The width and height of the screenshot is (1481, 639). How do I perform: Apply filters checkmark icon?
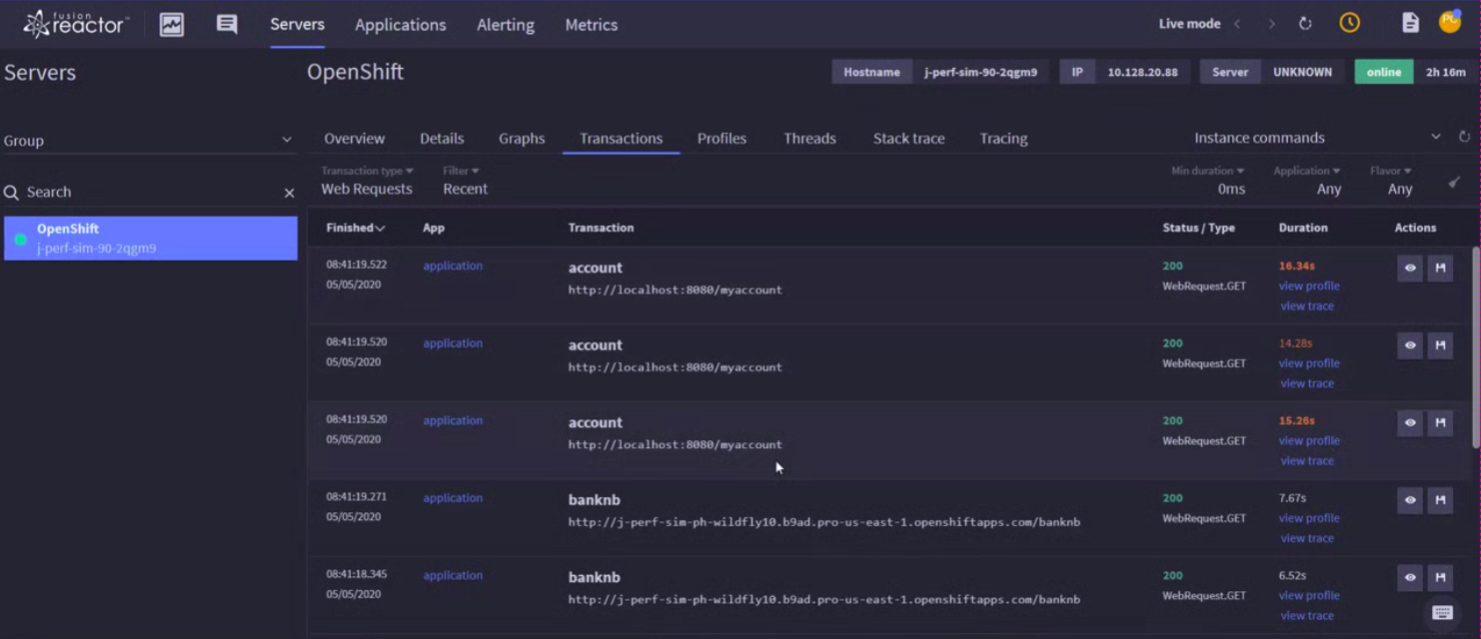pos(1454,182)
